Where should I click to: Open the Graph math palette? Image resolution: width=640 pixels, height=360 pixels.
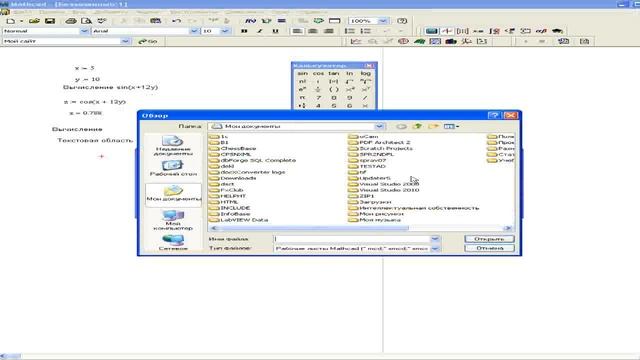point(447,31)
